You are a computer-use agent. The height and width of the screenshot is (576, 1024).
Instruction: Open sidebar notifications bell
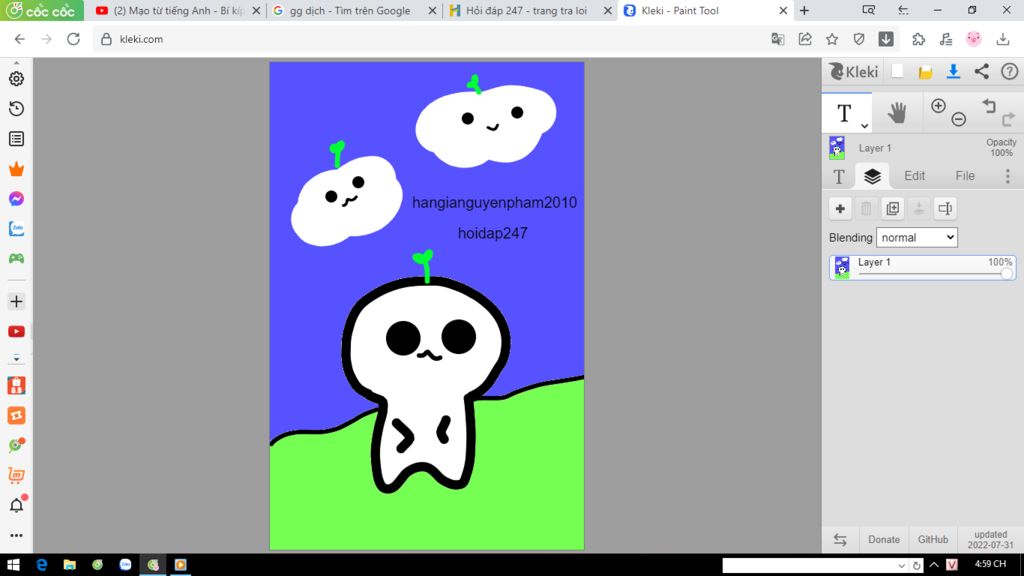[16, 505]
